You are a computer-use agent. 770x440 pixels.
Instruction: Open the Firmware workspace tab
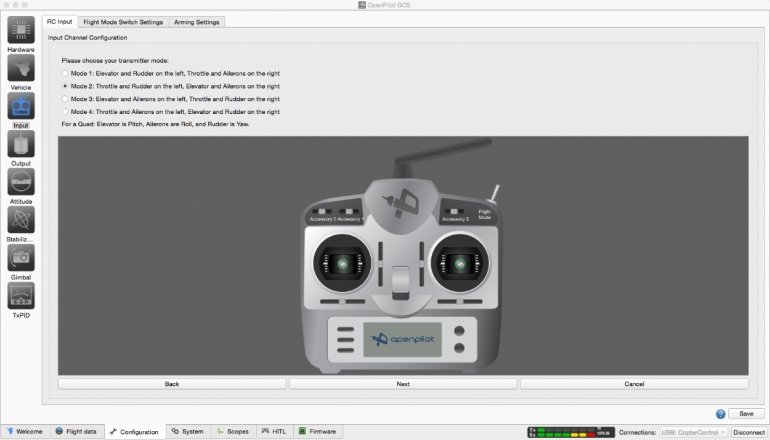click(x=317, y=432)
